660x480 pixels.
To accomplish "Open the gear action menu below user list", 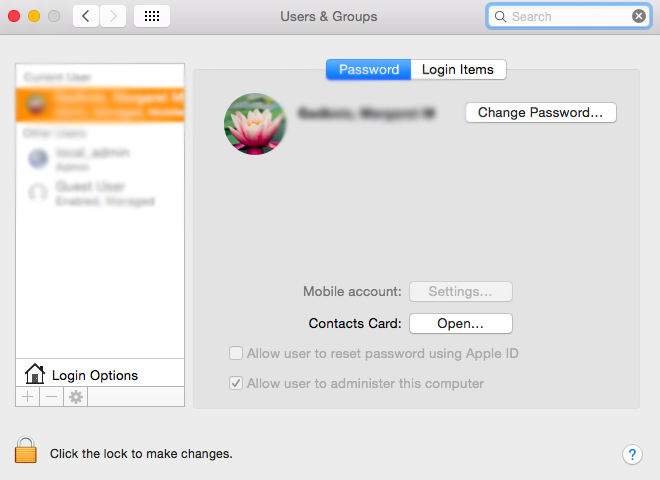I will pyautogui.click(x=75, y=397).
